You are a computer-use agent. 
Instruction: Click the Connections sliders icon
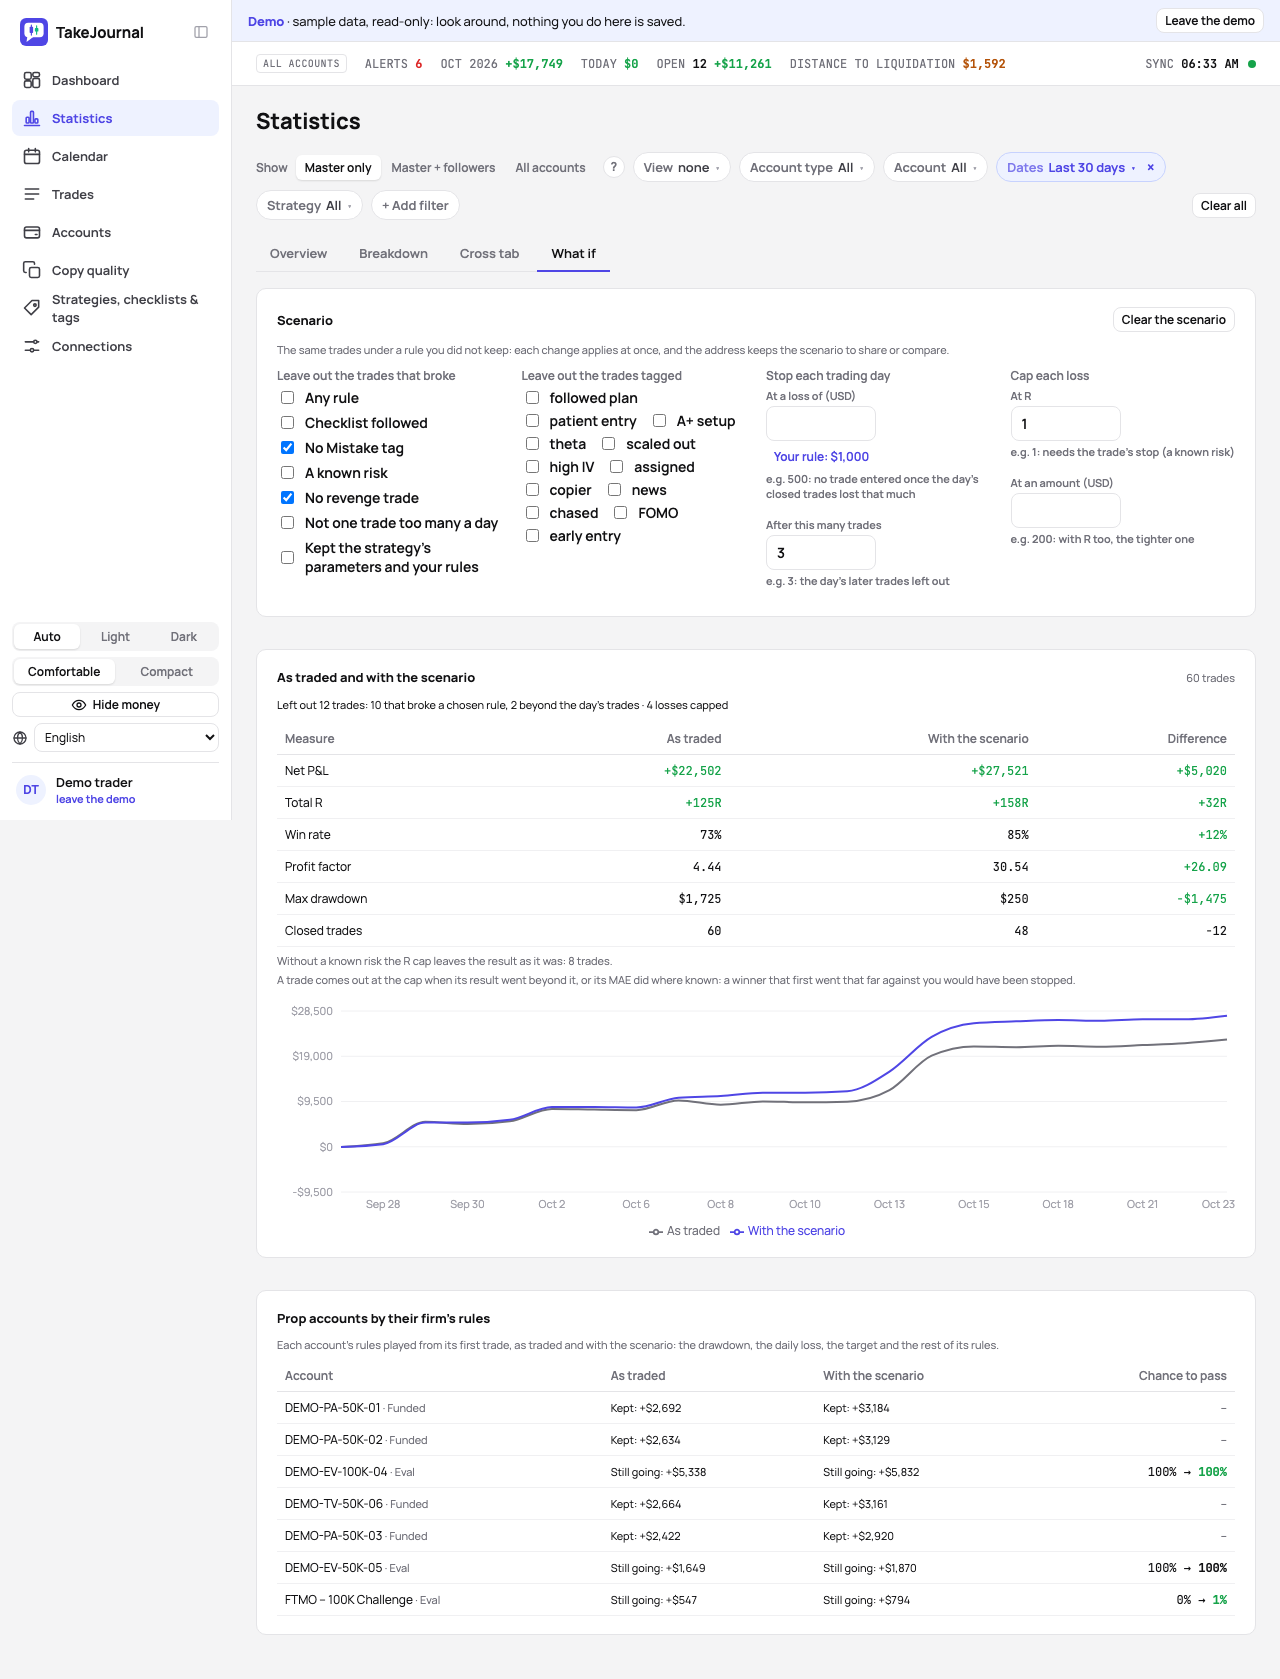tap(32, 346)
